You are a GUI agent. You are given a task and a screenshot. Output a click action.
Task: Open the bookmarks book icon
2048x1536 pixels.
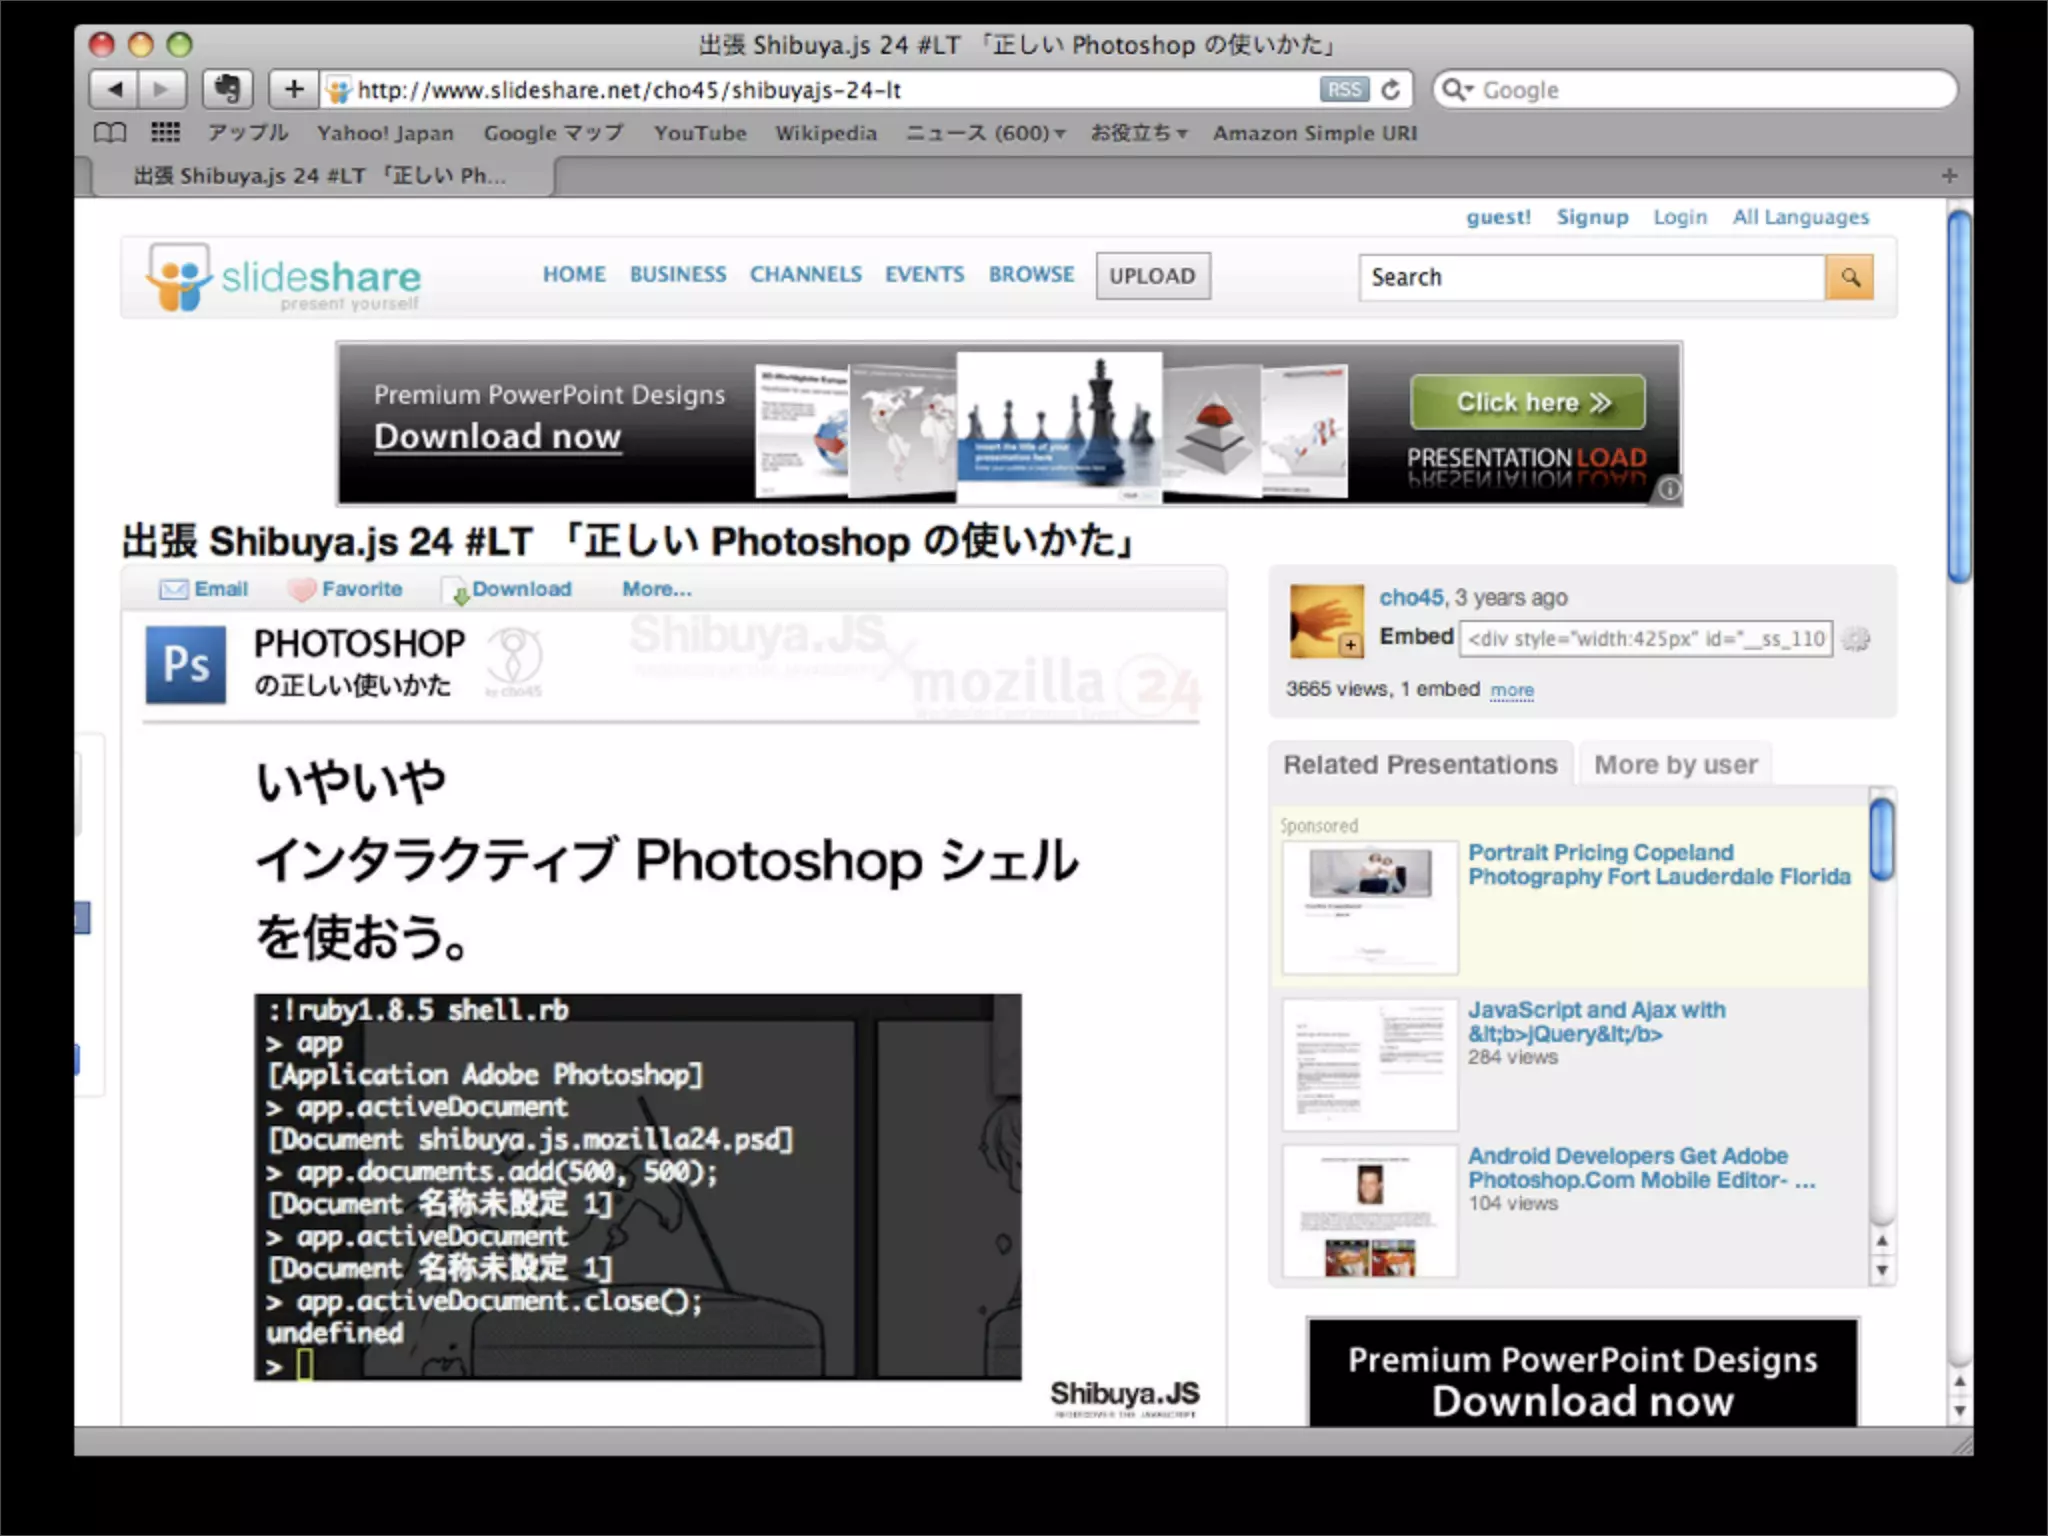[110, 133]
